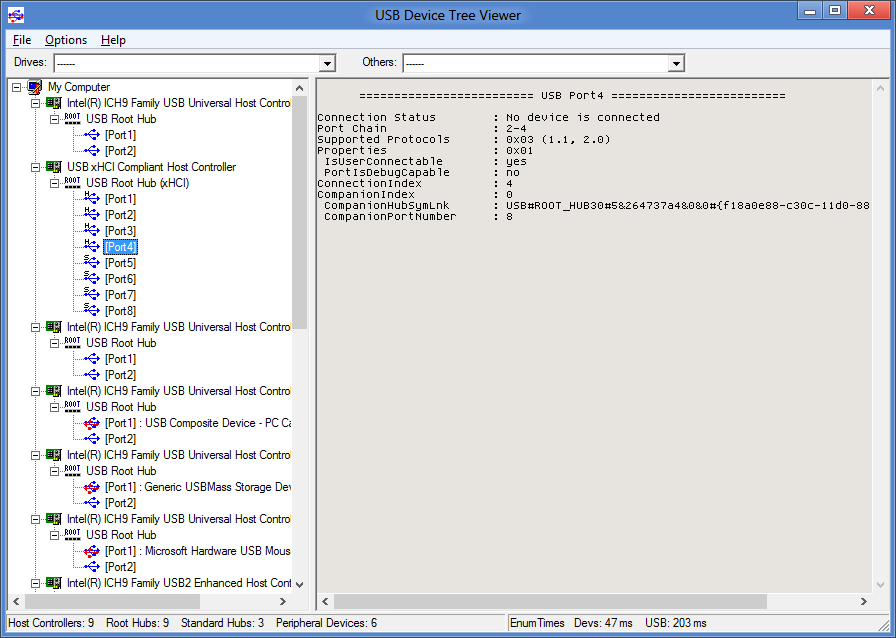Open the Drives dropdown list
The image size is (896, 638).
[327, 62]
